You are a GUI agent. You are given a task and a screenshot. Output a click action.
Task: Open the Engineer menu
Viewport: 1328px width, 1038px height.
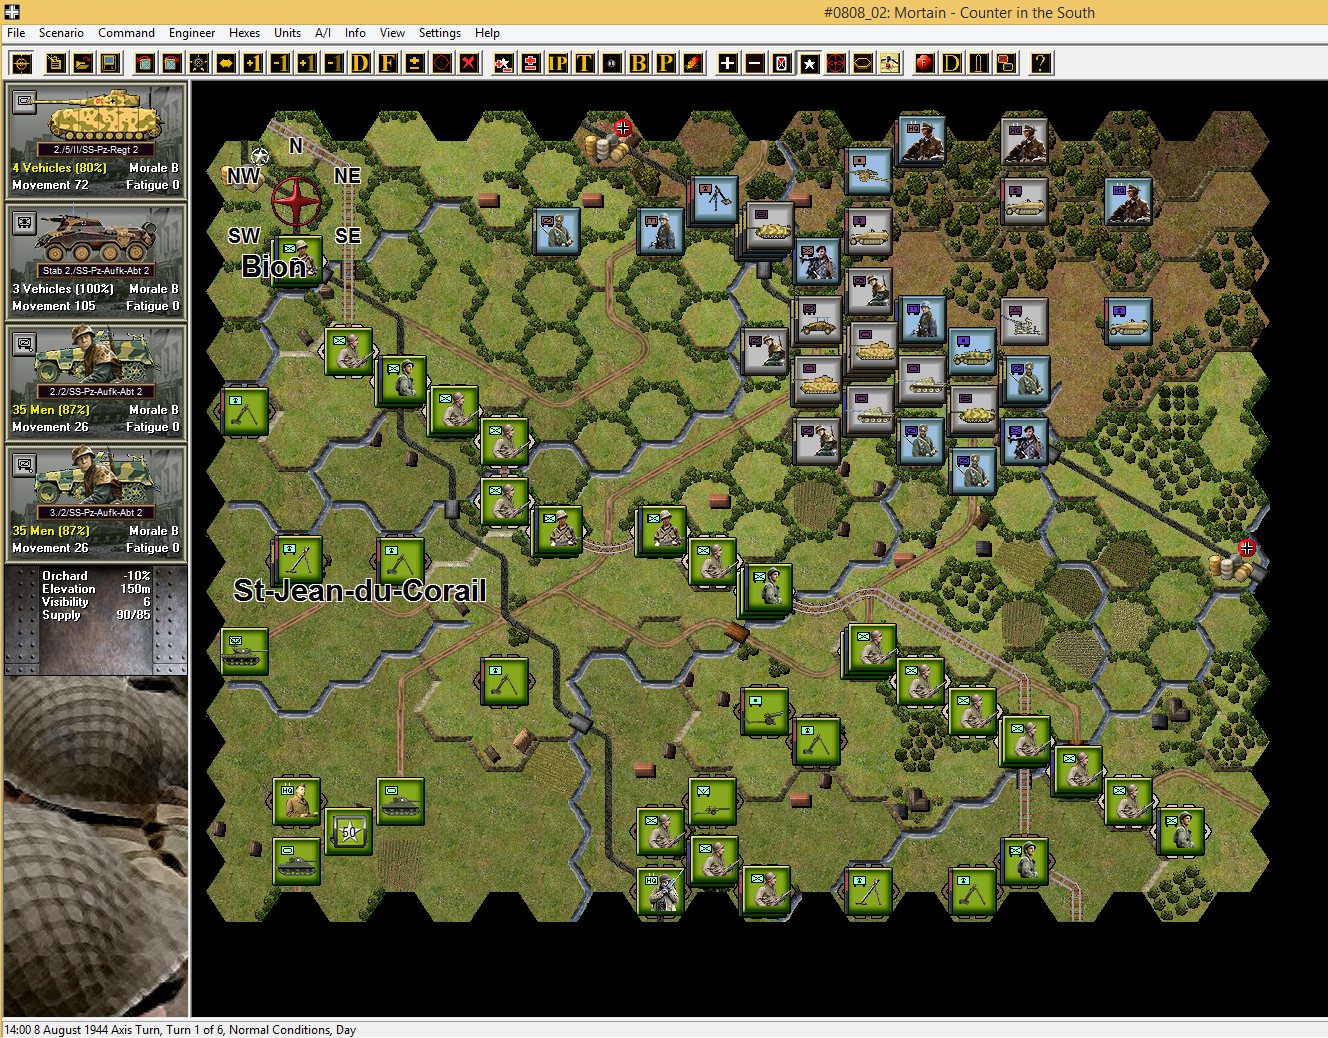pyautogui.click(x=192, y=33)
